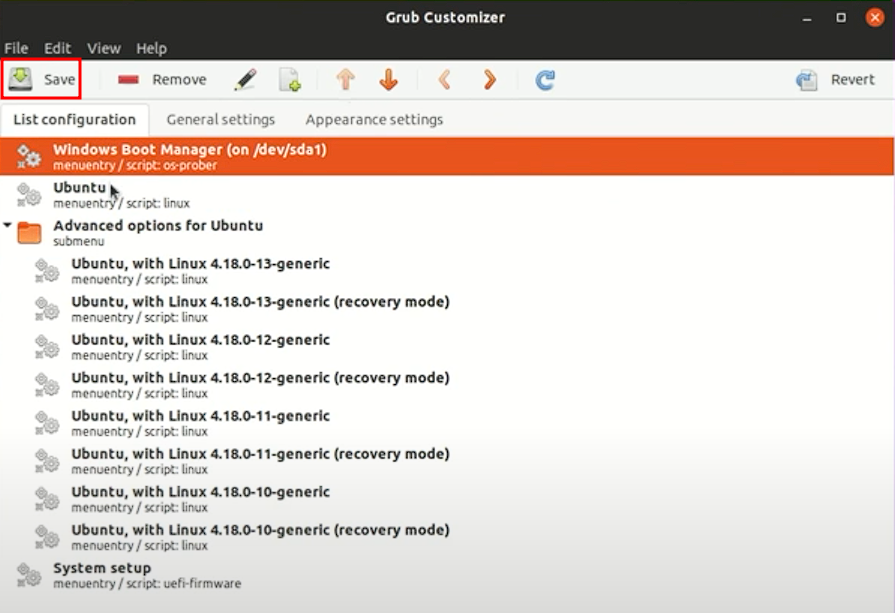
Task: Remove the selected entry with Remove button
Action: tap(162, 79)
